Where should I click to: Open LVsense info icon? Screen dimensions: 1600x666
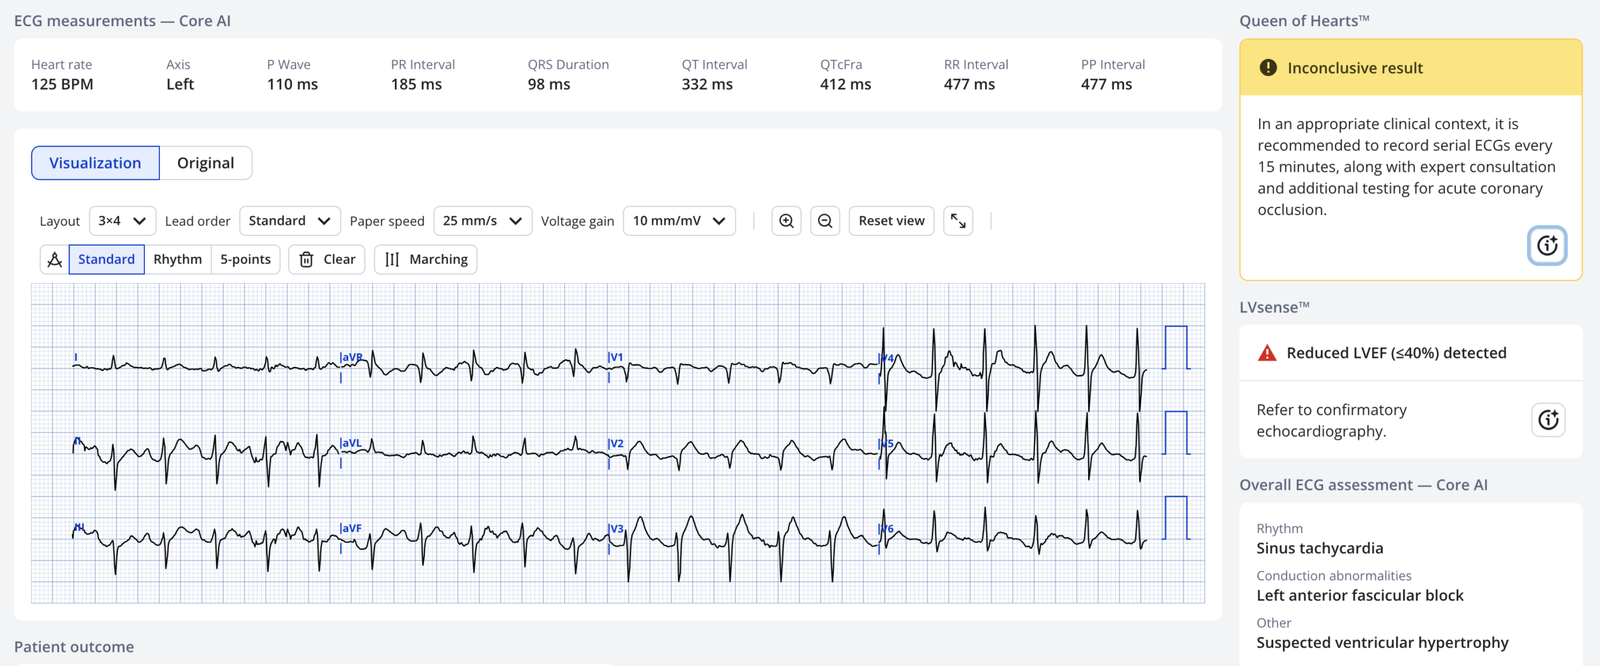1548,420
